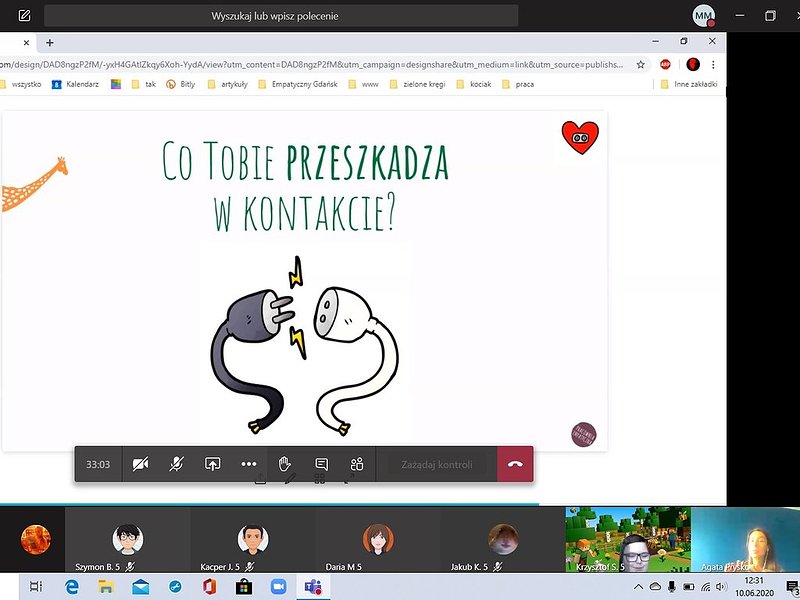Open the browser three-dot menu
The image size is (800, 600).
[x=713, y=65]
